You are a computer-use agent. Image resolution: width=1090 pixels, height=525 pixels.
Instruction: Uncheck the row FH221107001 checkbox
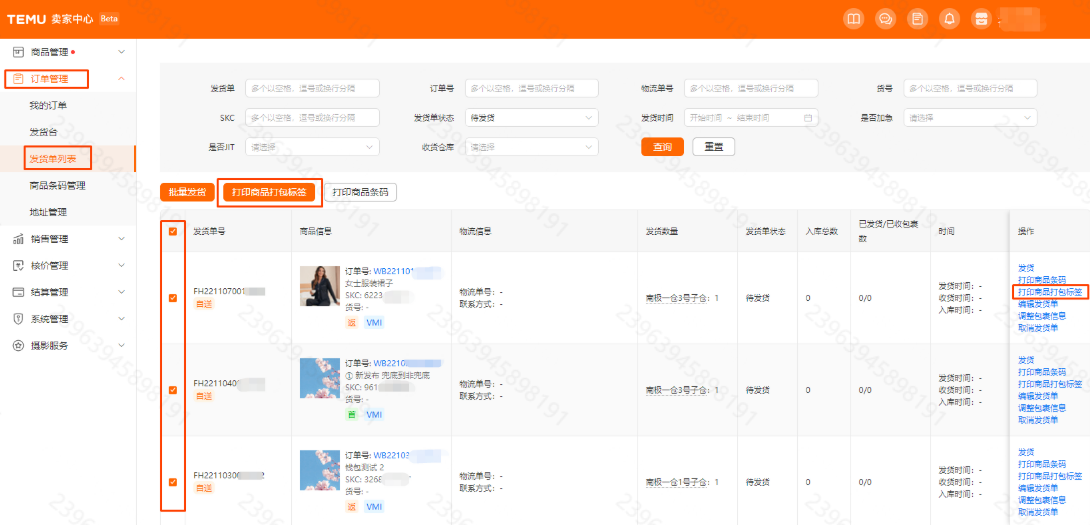(x=173, y=298)
